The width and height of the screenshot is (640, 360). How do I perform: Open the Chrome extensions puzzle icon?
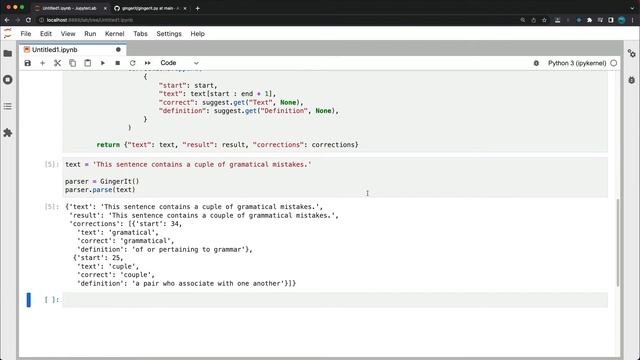tap(589, 20)
